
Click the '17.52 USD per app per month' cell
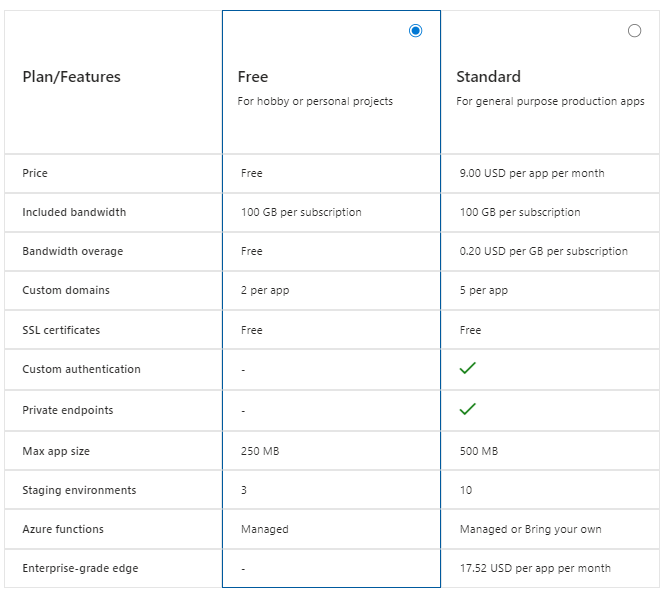[534, 568]
